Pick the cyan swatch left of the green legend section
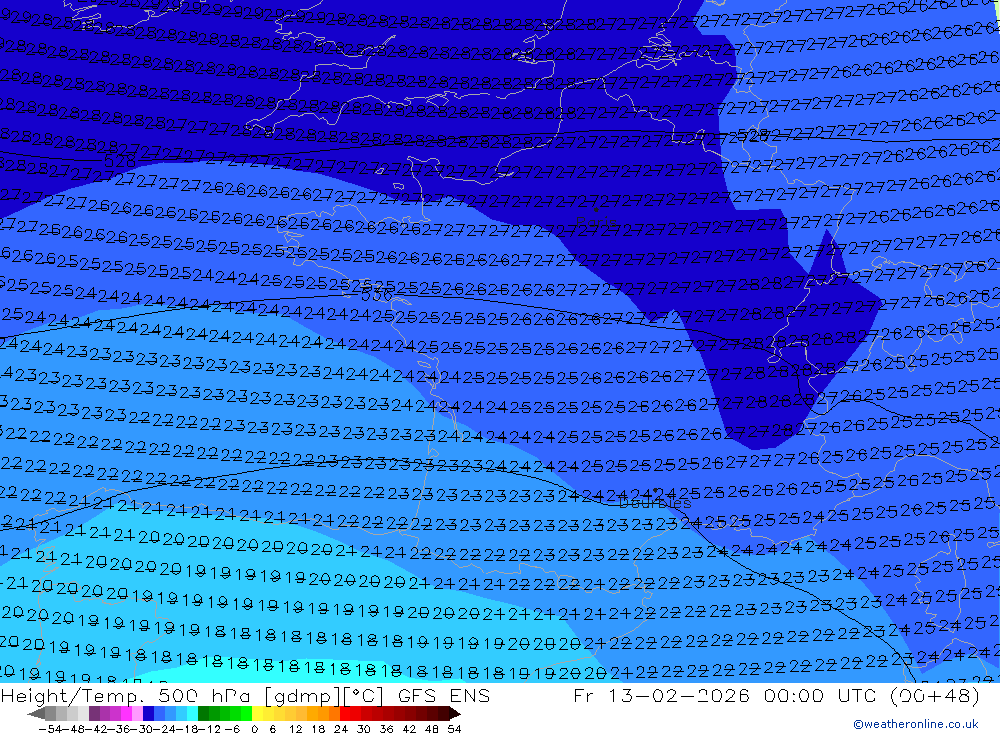 coord(192,713)
